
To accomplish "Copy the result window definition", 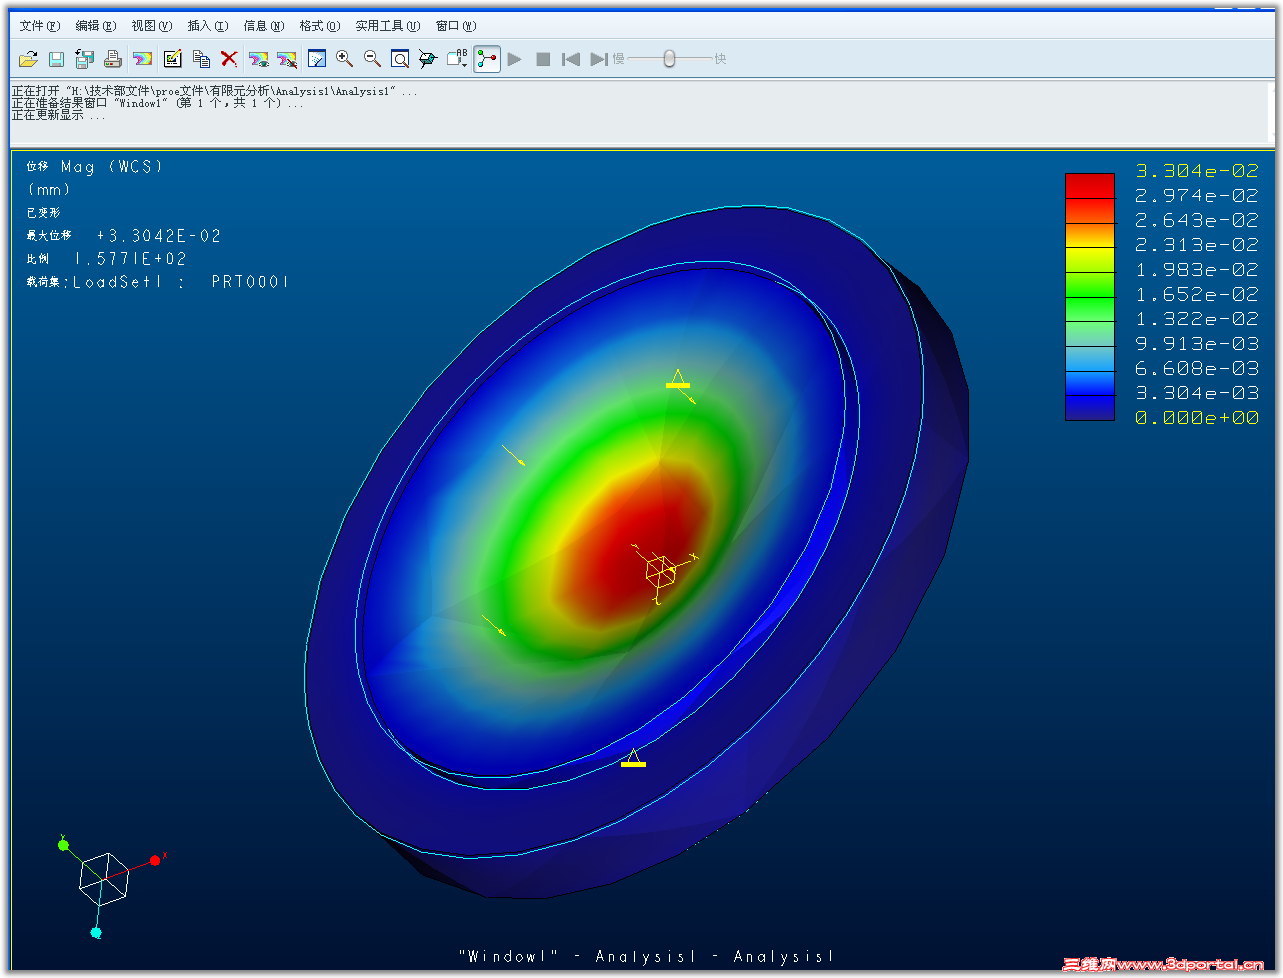I will (201, 59).
